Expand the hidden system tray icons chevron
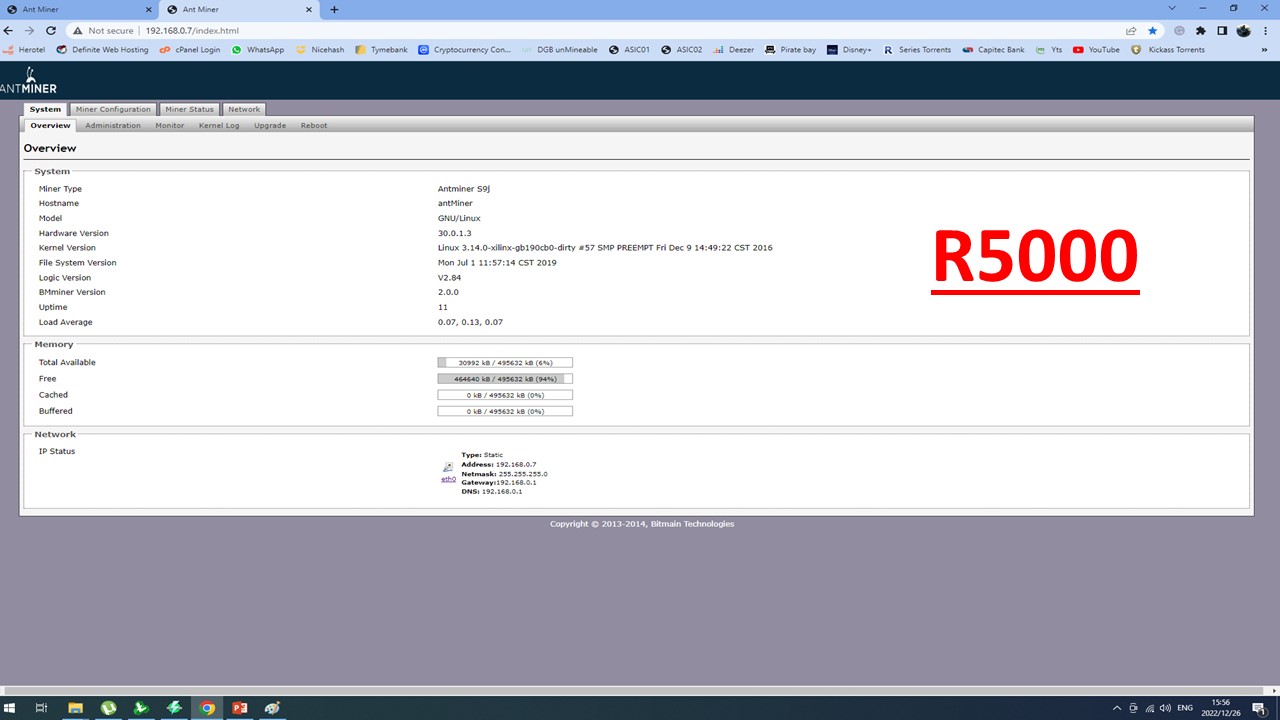1280x720 pixels. pyautogui.click(x=1117, y=708)
